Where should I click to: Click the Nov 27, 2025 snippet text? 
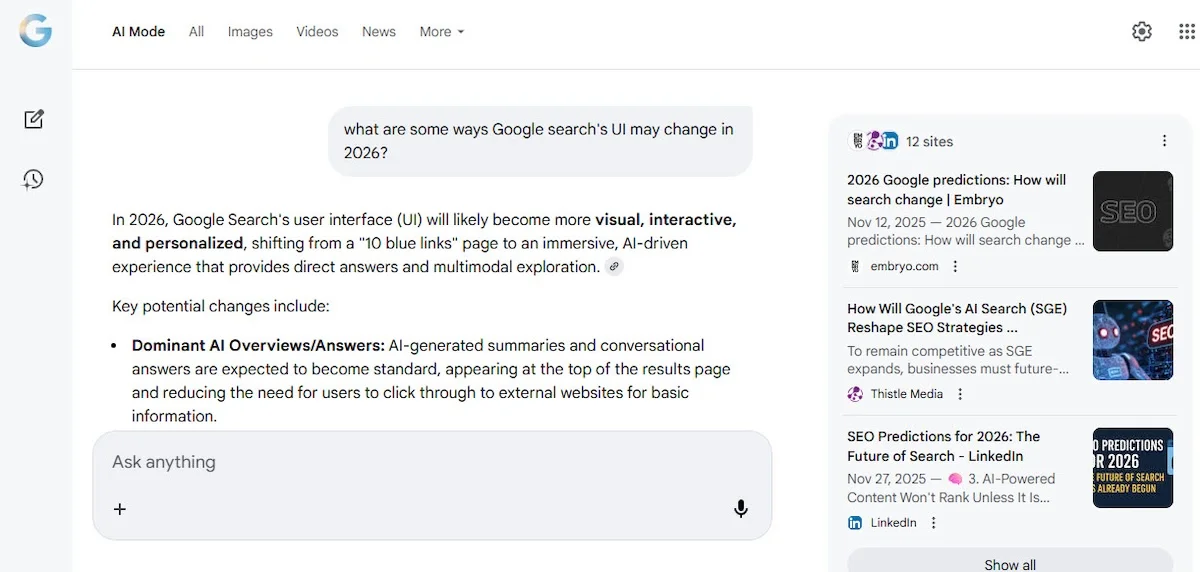951,488
